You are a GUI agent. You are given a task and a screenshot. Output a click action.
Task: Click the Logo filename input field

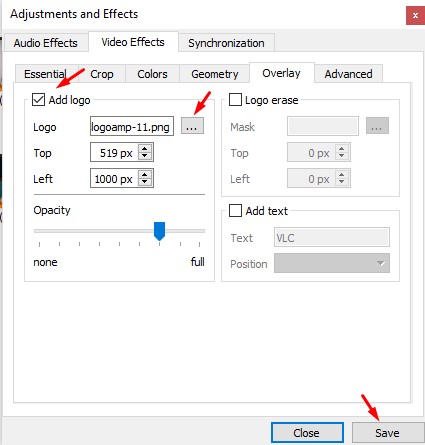(x=132, y=126)
